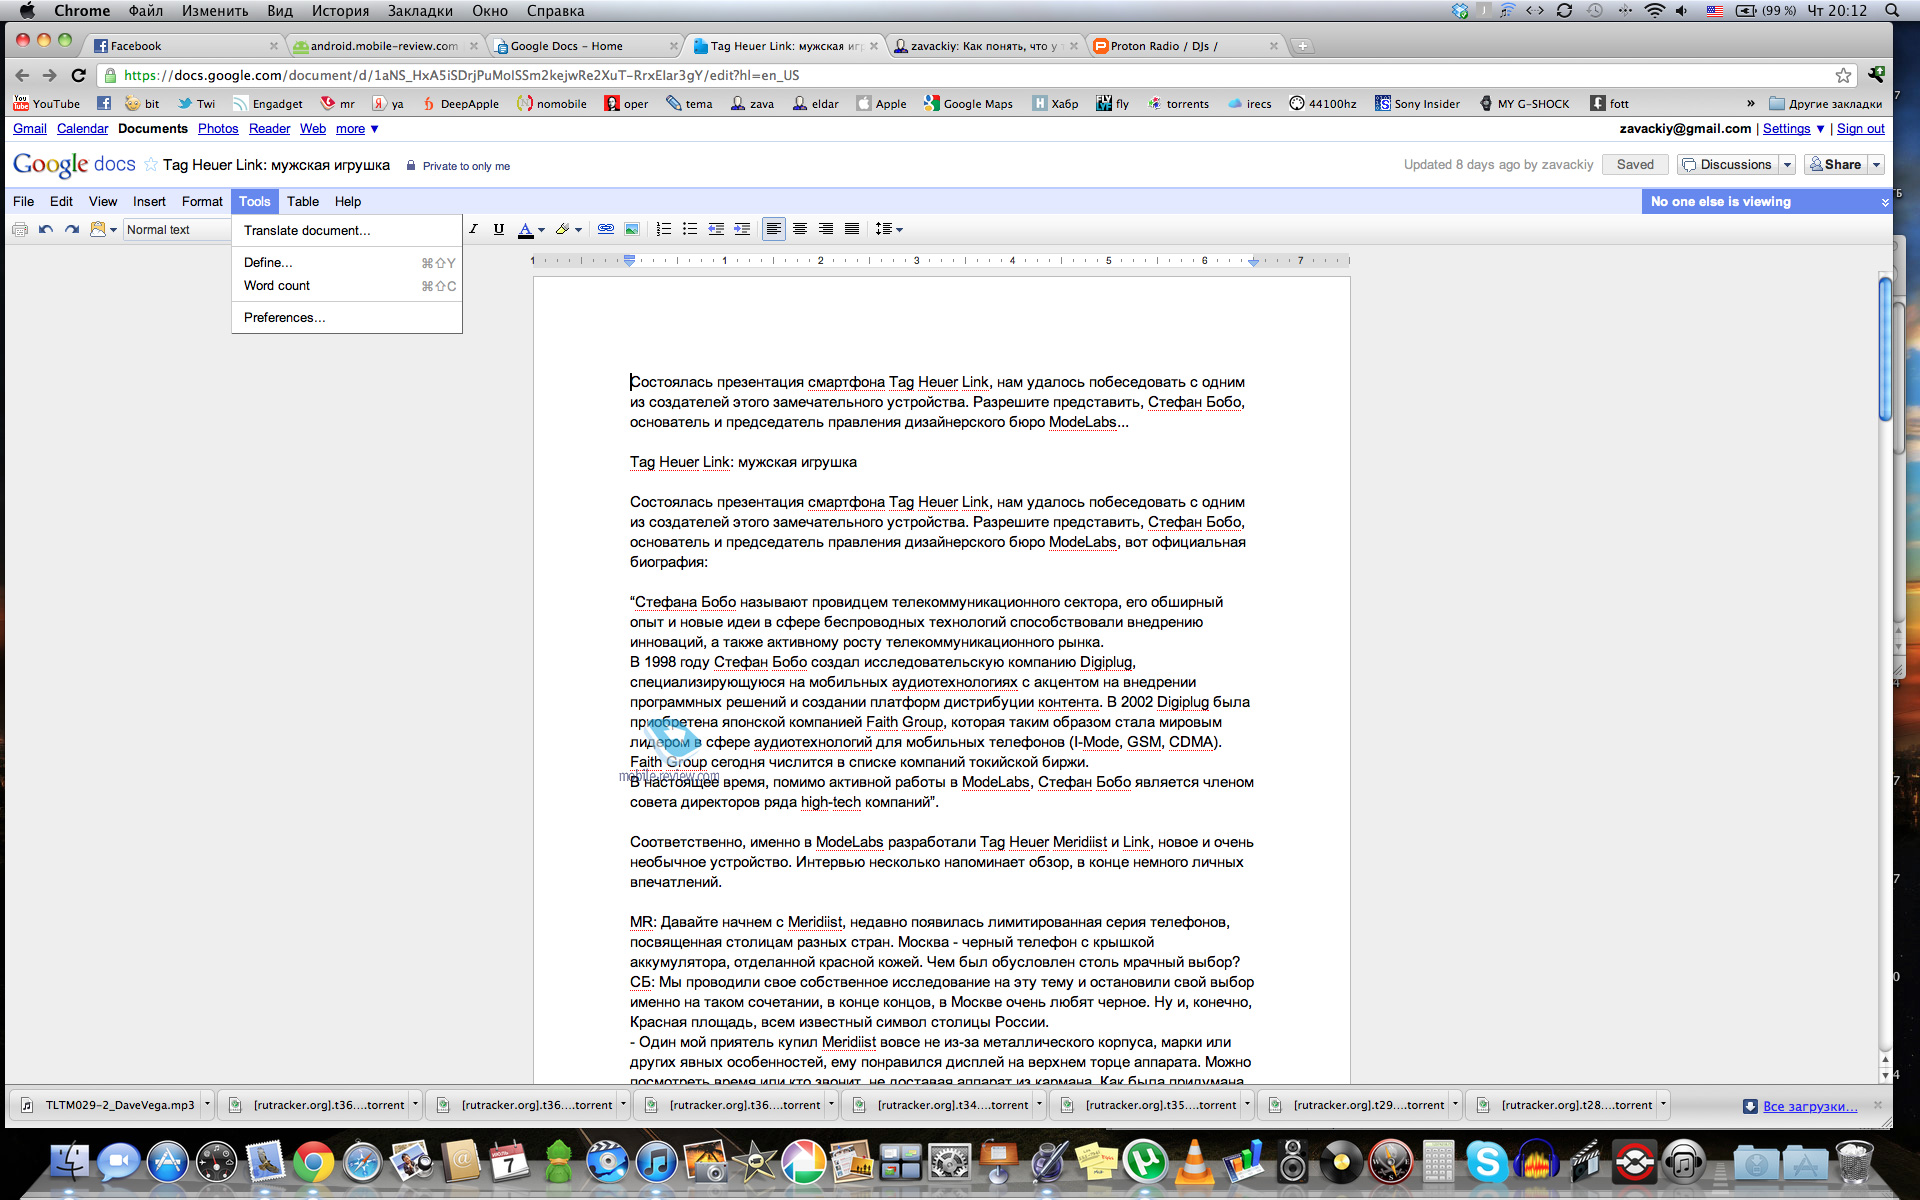The width and height of the screenshot is (1920, 1200).
Task: Justify text alignment
Action: tap(852, 229)
